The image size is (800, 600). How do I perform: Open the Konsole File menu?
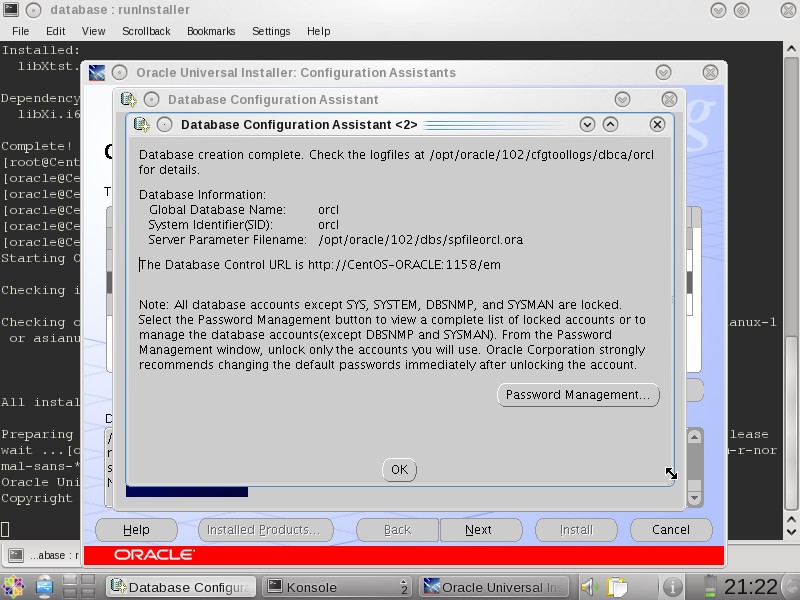20,31
